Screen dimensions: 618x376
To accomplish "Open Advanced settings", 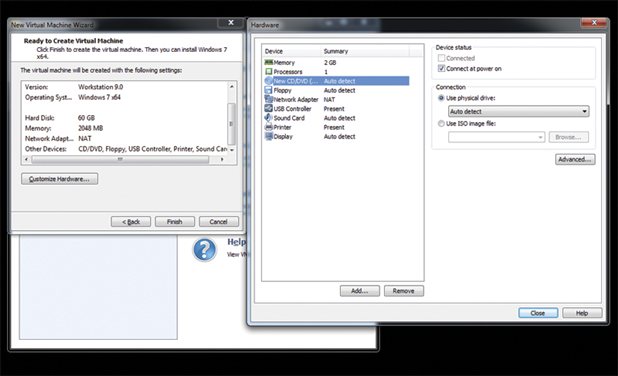I will click(x=575, y=159).
